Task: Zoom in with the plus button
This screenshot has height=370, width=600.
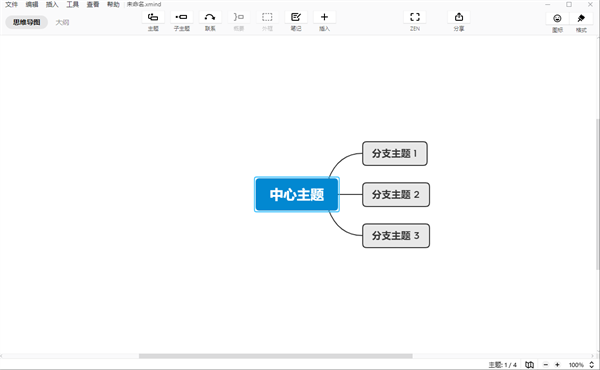Action: (x=557, y=365)
